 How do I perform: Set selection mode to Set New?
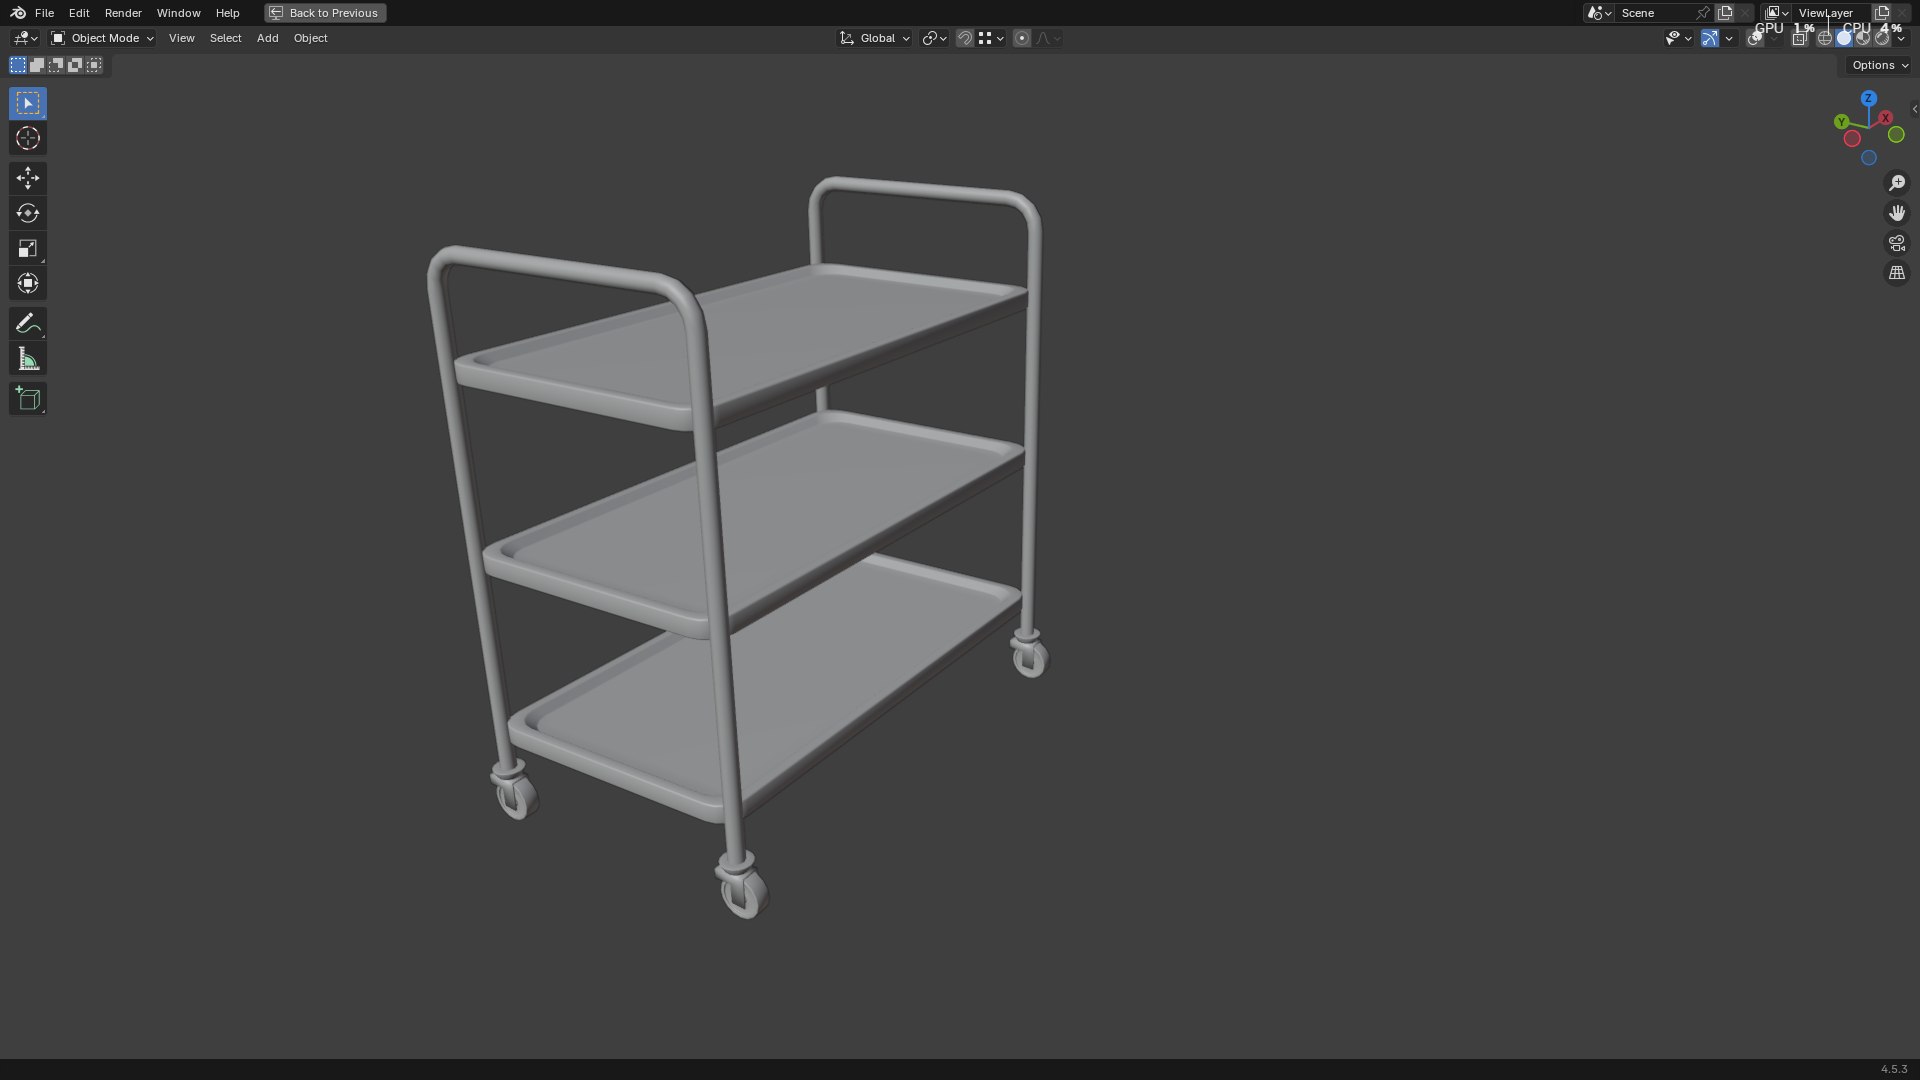click(18, 65)
